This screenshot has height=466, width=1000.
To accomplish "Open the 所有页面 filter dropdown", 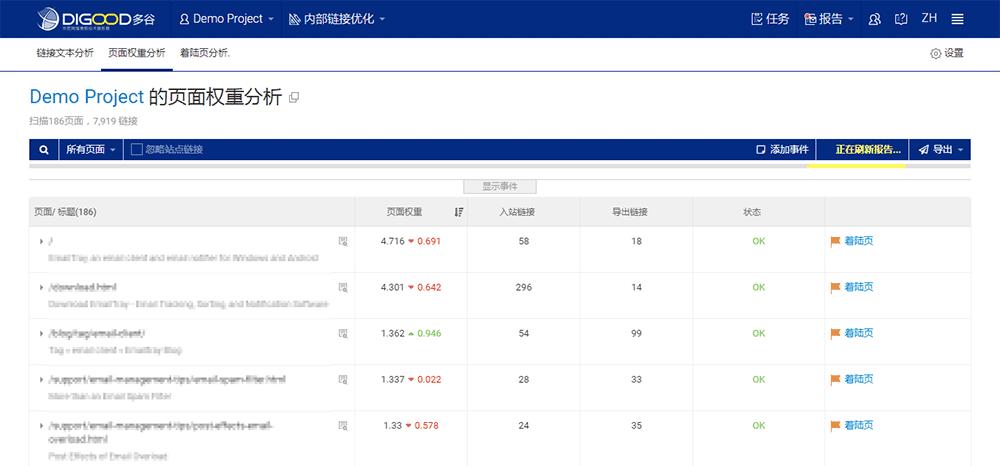I will point(91,150).
